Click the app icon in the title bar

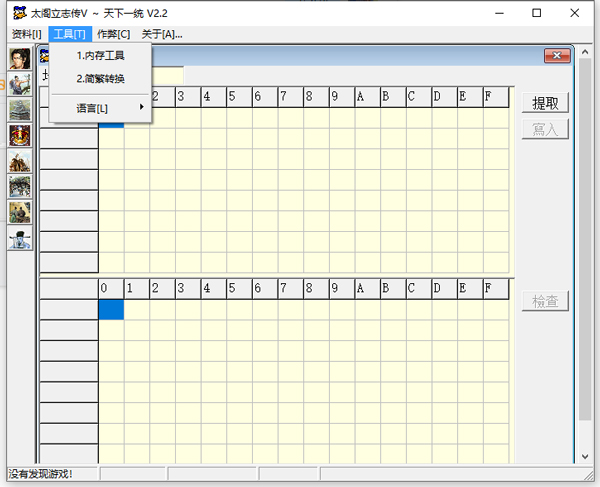[x=20, y=13]
